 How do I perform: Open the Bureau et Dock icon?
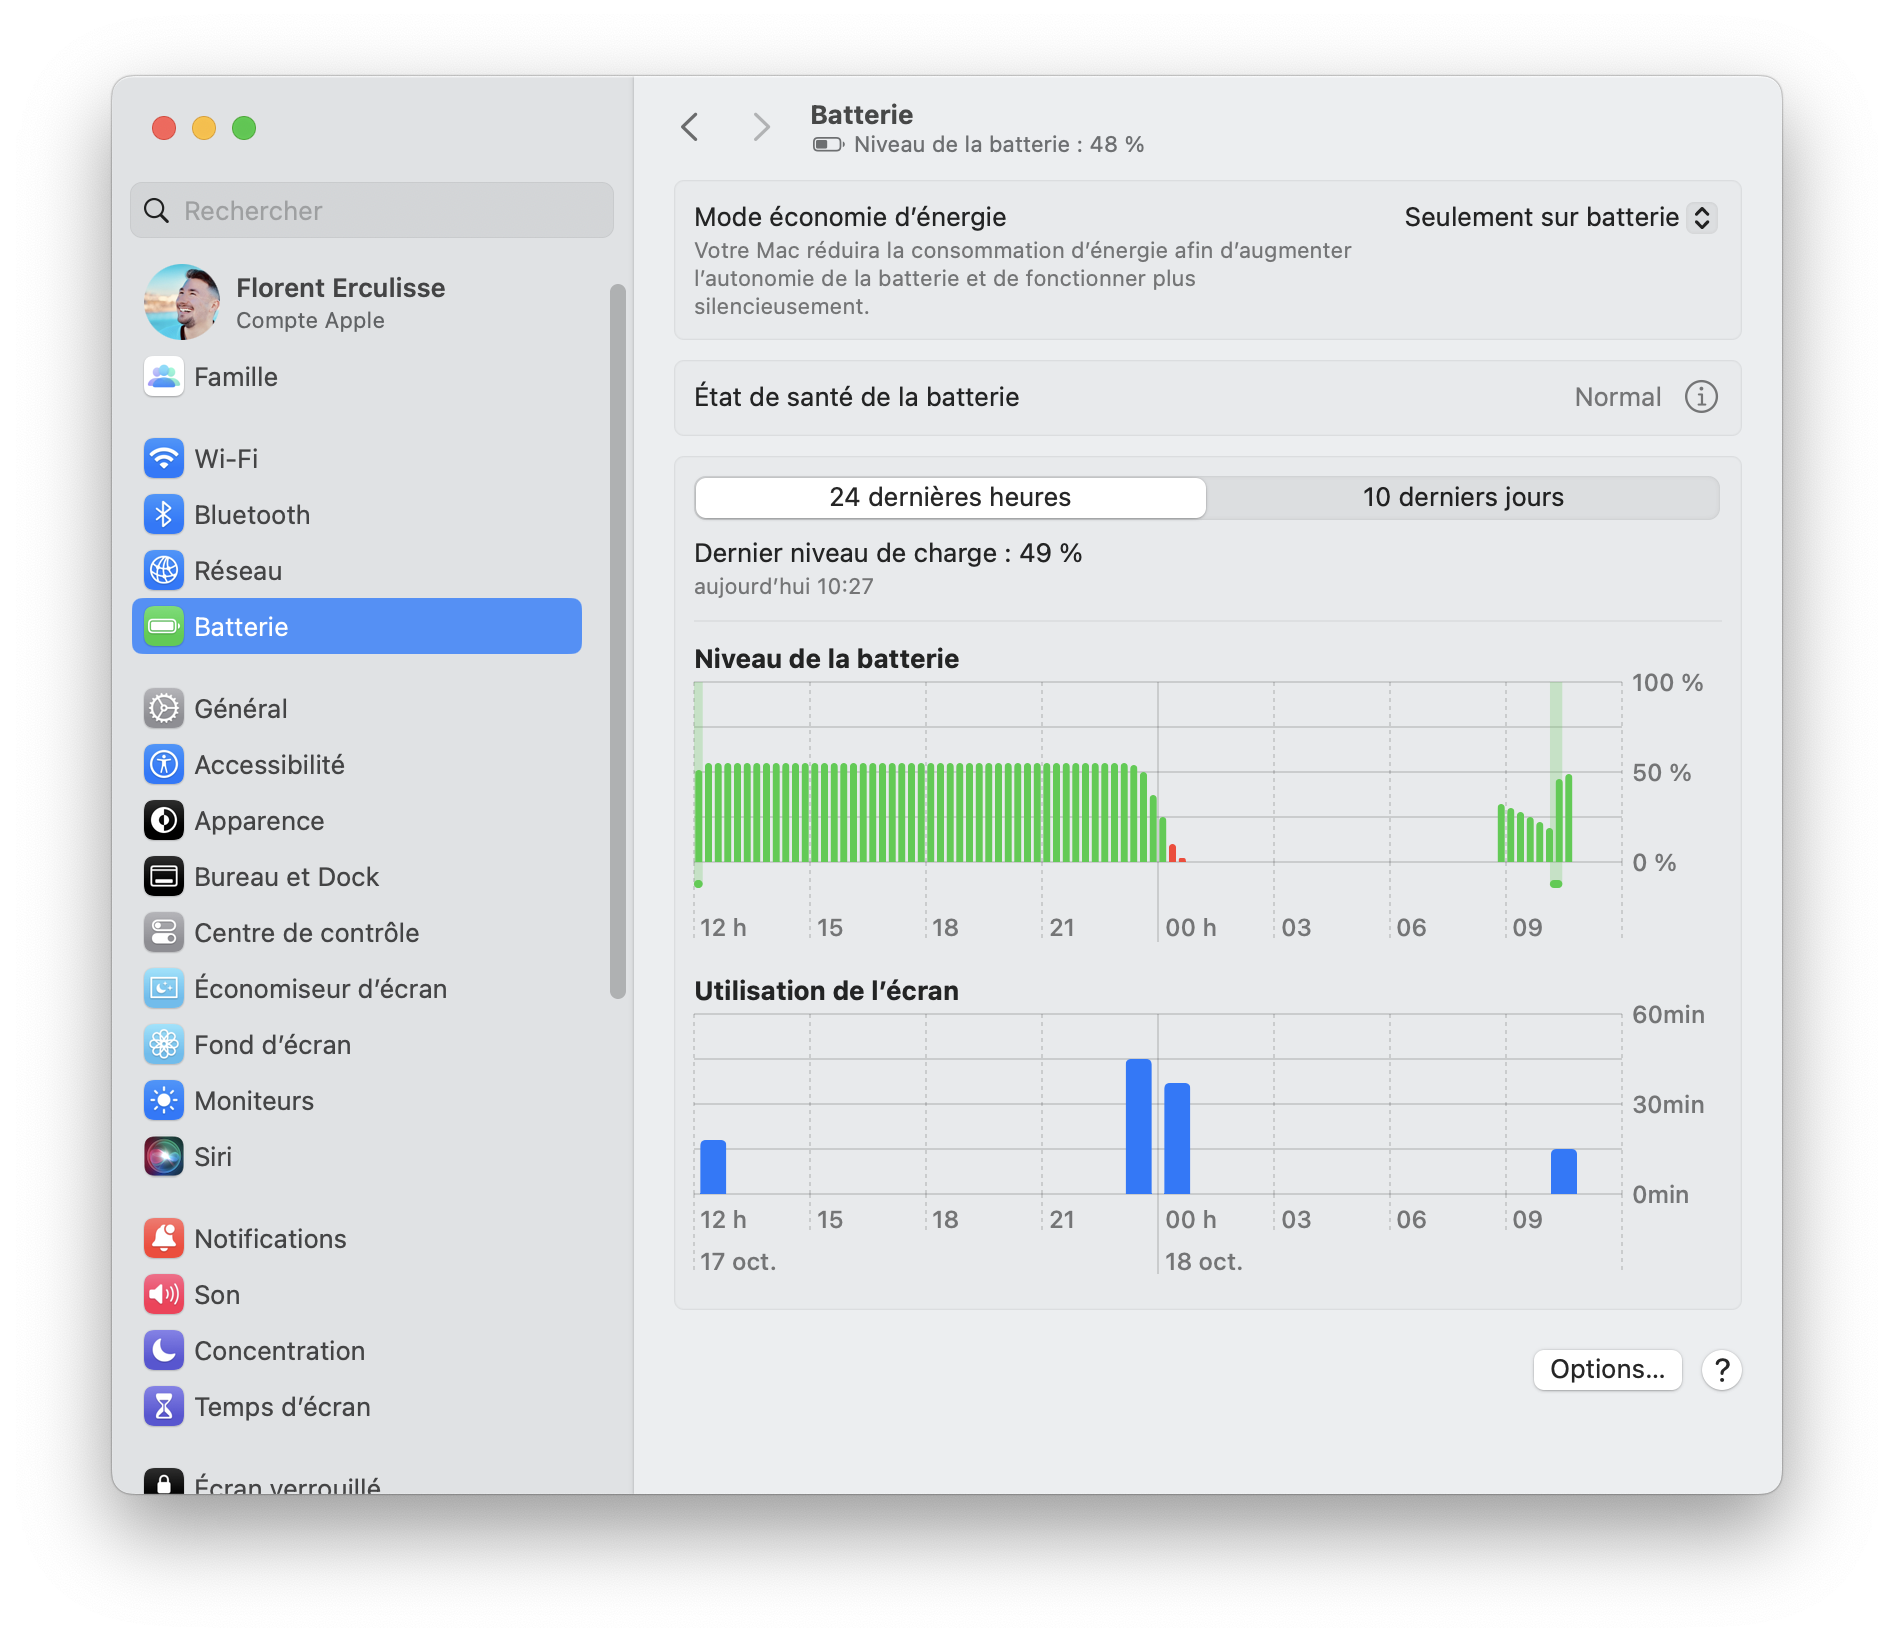pos(164,877)
